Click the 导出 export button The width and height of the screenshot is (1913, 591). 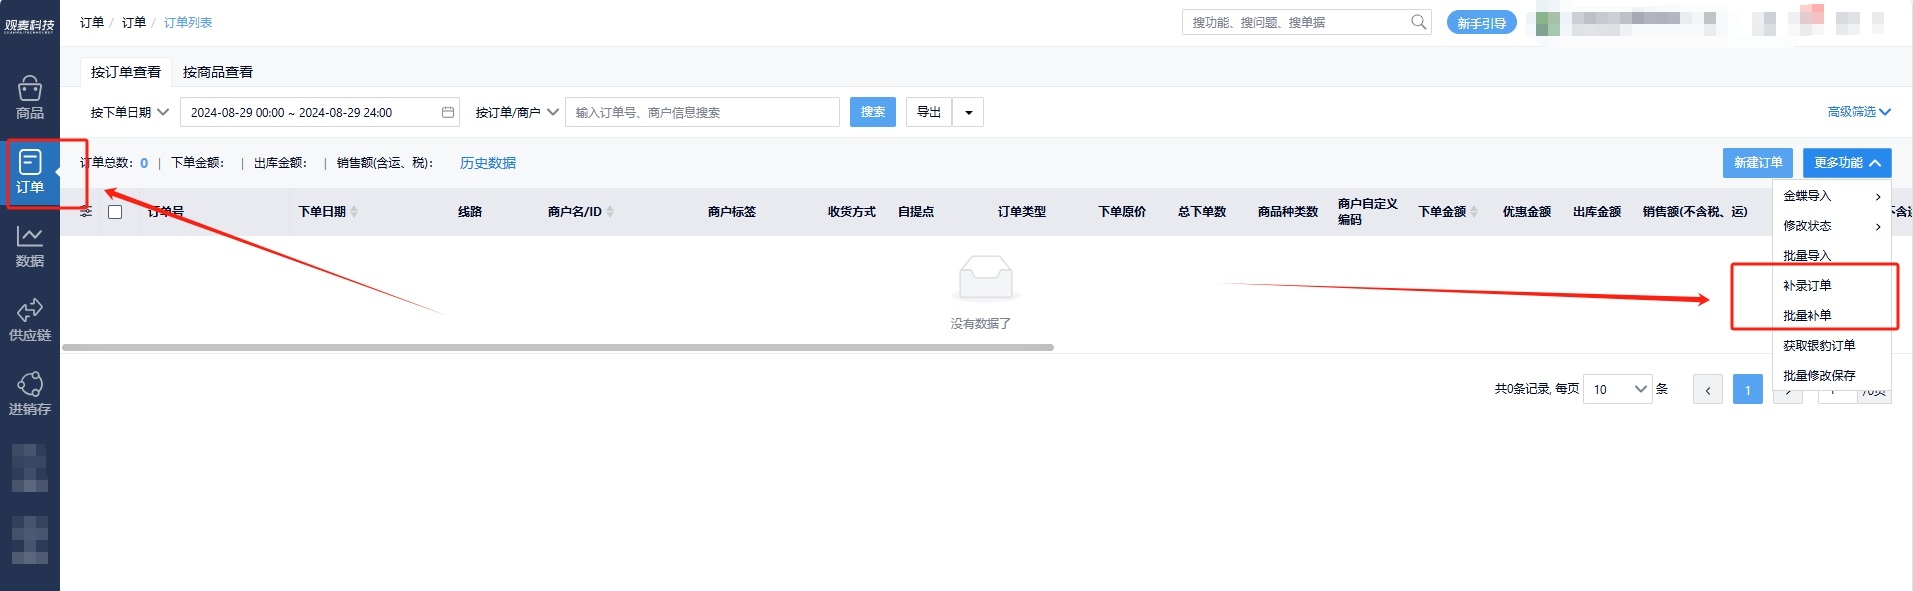[929, 112]
